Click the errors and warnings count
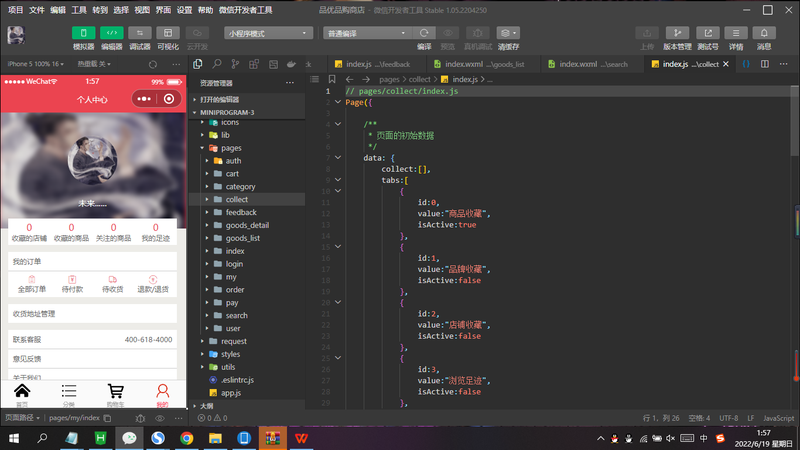 (x=212, y=418)
